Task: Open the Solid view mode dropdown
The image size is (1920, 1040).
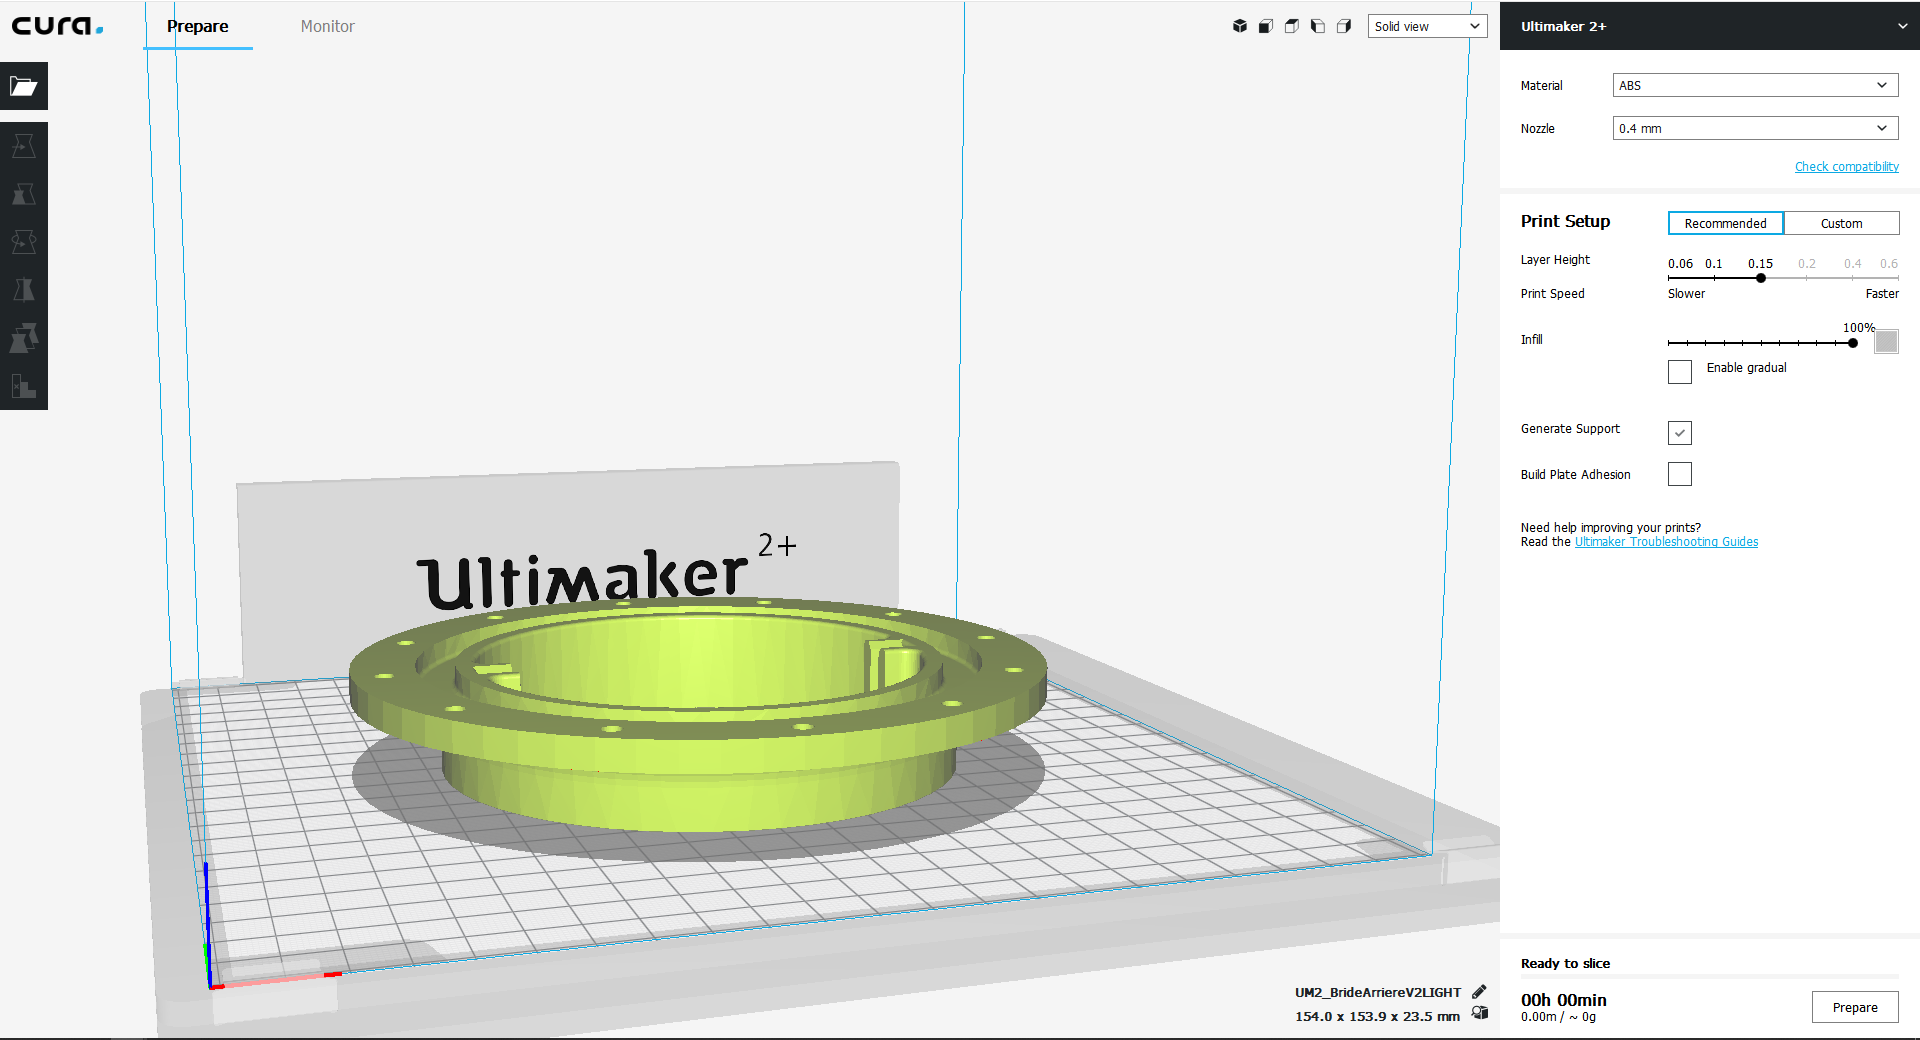Action: pyautogui.click(x=1427, y=26)
